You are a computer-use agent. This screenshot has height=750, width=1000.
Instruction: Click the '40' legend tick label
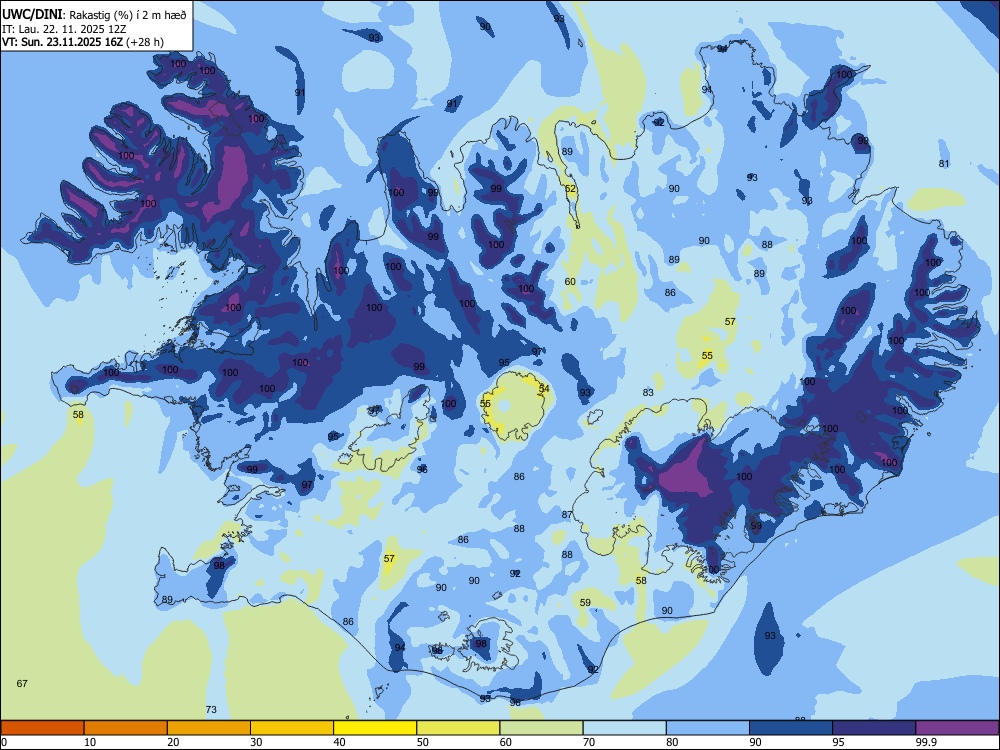[339, 742]
